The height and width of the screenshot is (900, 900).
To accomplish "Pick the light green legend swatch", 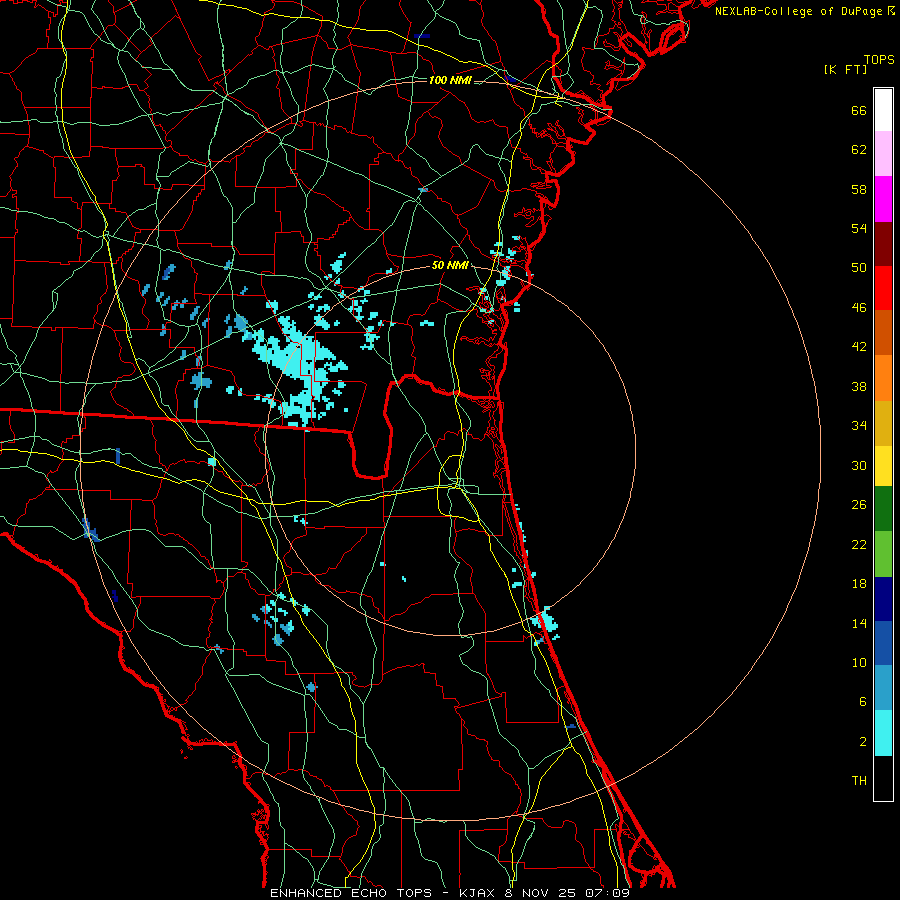I will tap(883, 554).
